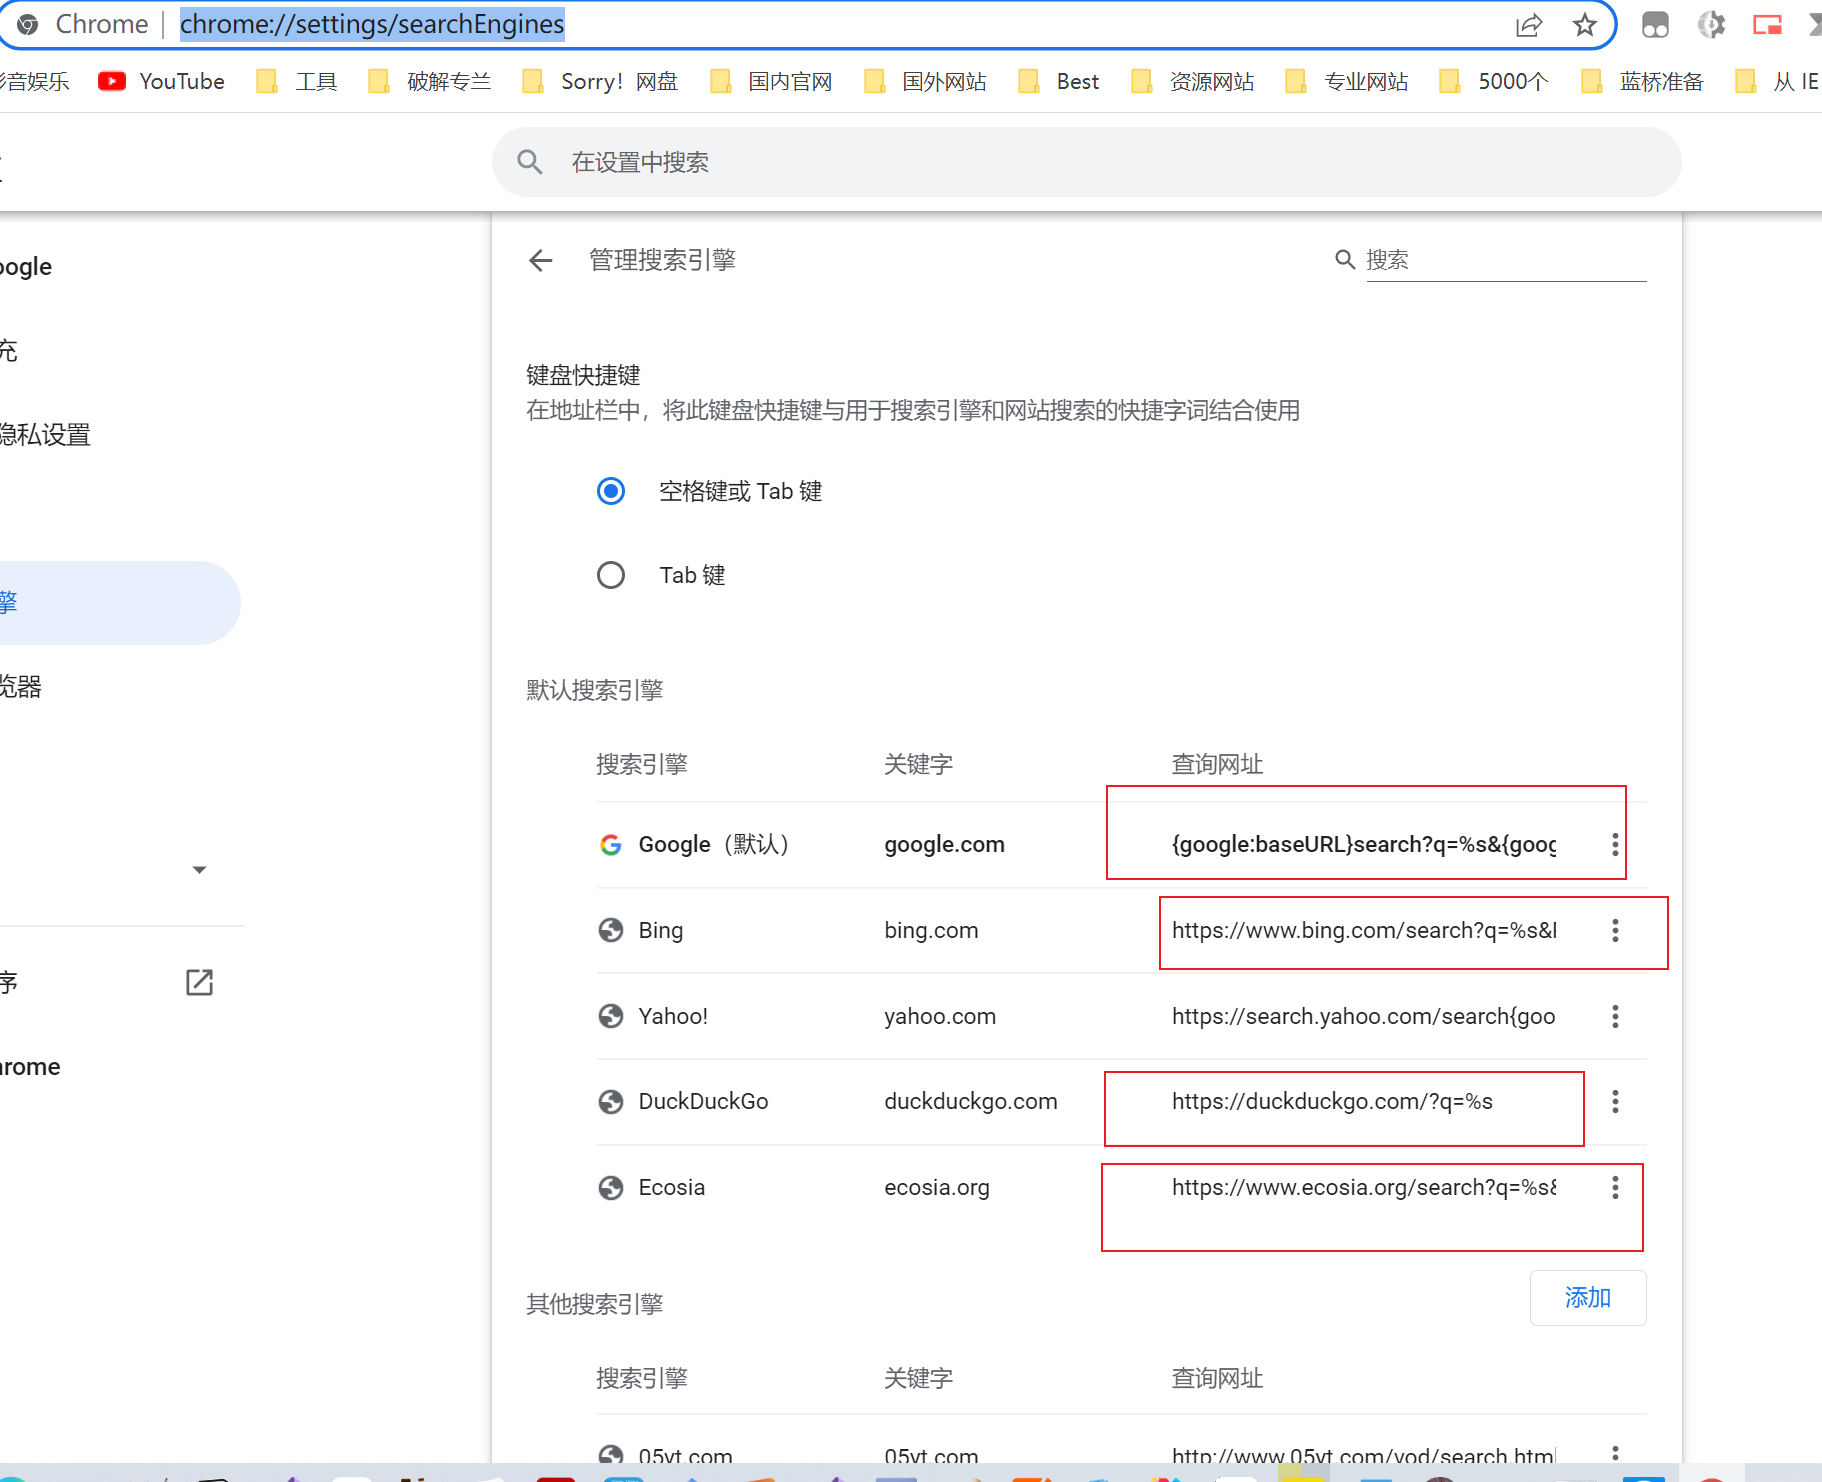
Task: Click the ecosia.org keyword cell
Action: click(x=937, y=1188)
